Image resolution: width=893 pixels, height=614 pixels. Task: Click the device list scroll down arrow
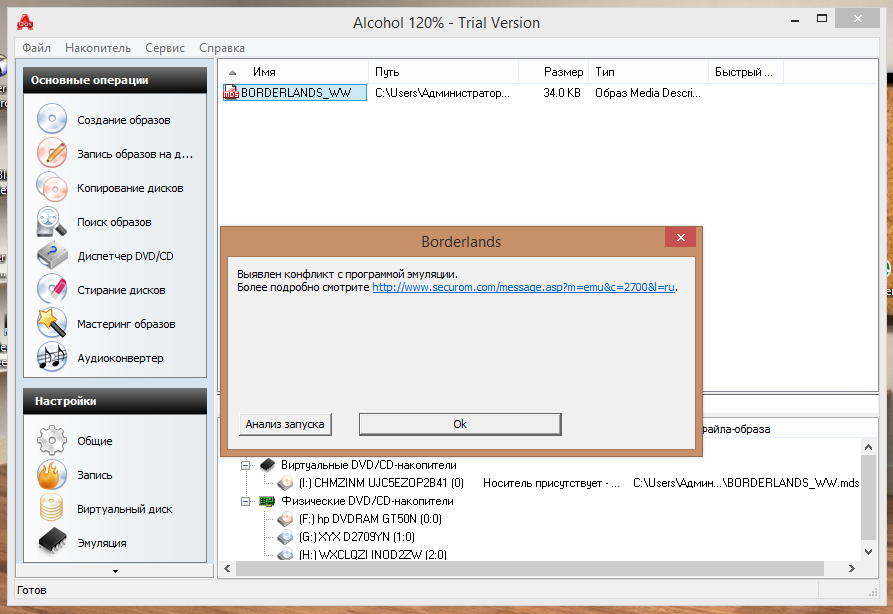pos(868,551)
